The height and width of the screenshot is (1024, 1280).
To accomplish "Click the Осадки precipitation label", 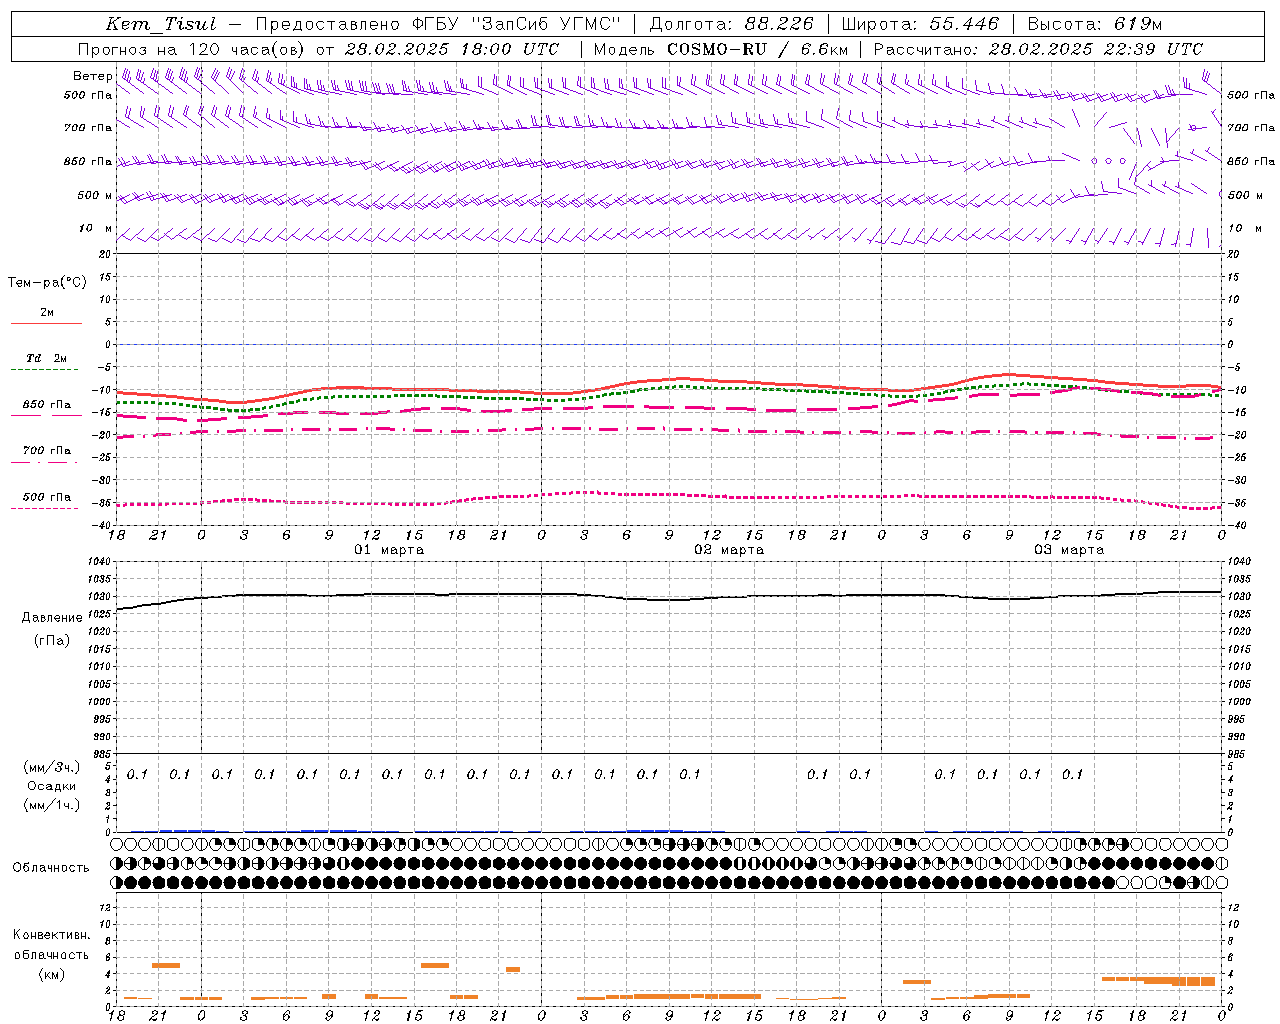I will point(52,786).
